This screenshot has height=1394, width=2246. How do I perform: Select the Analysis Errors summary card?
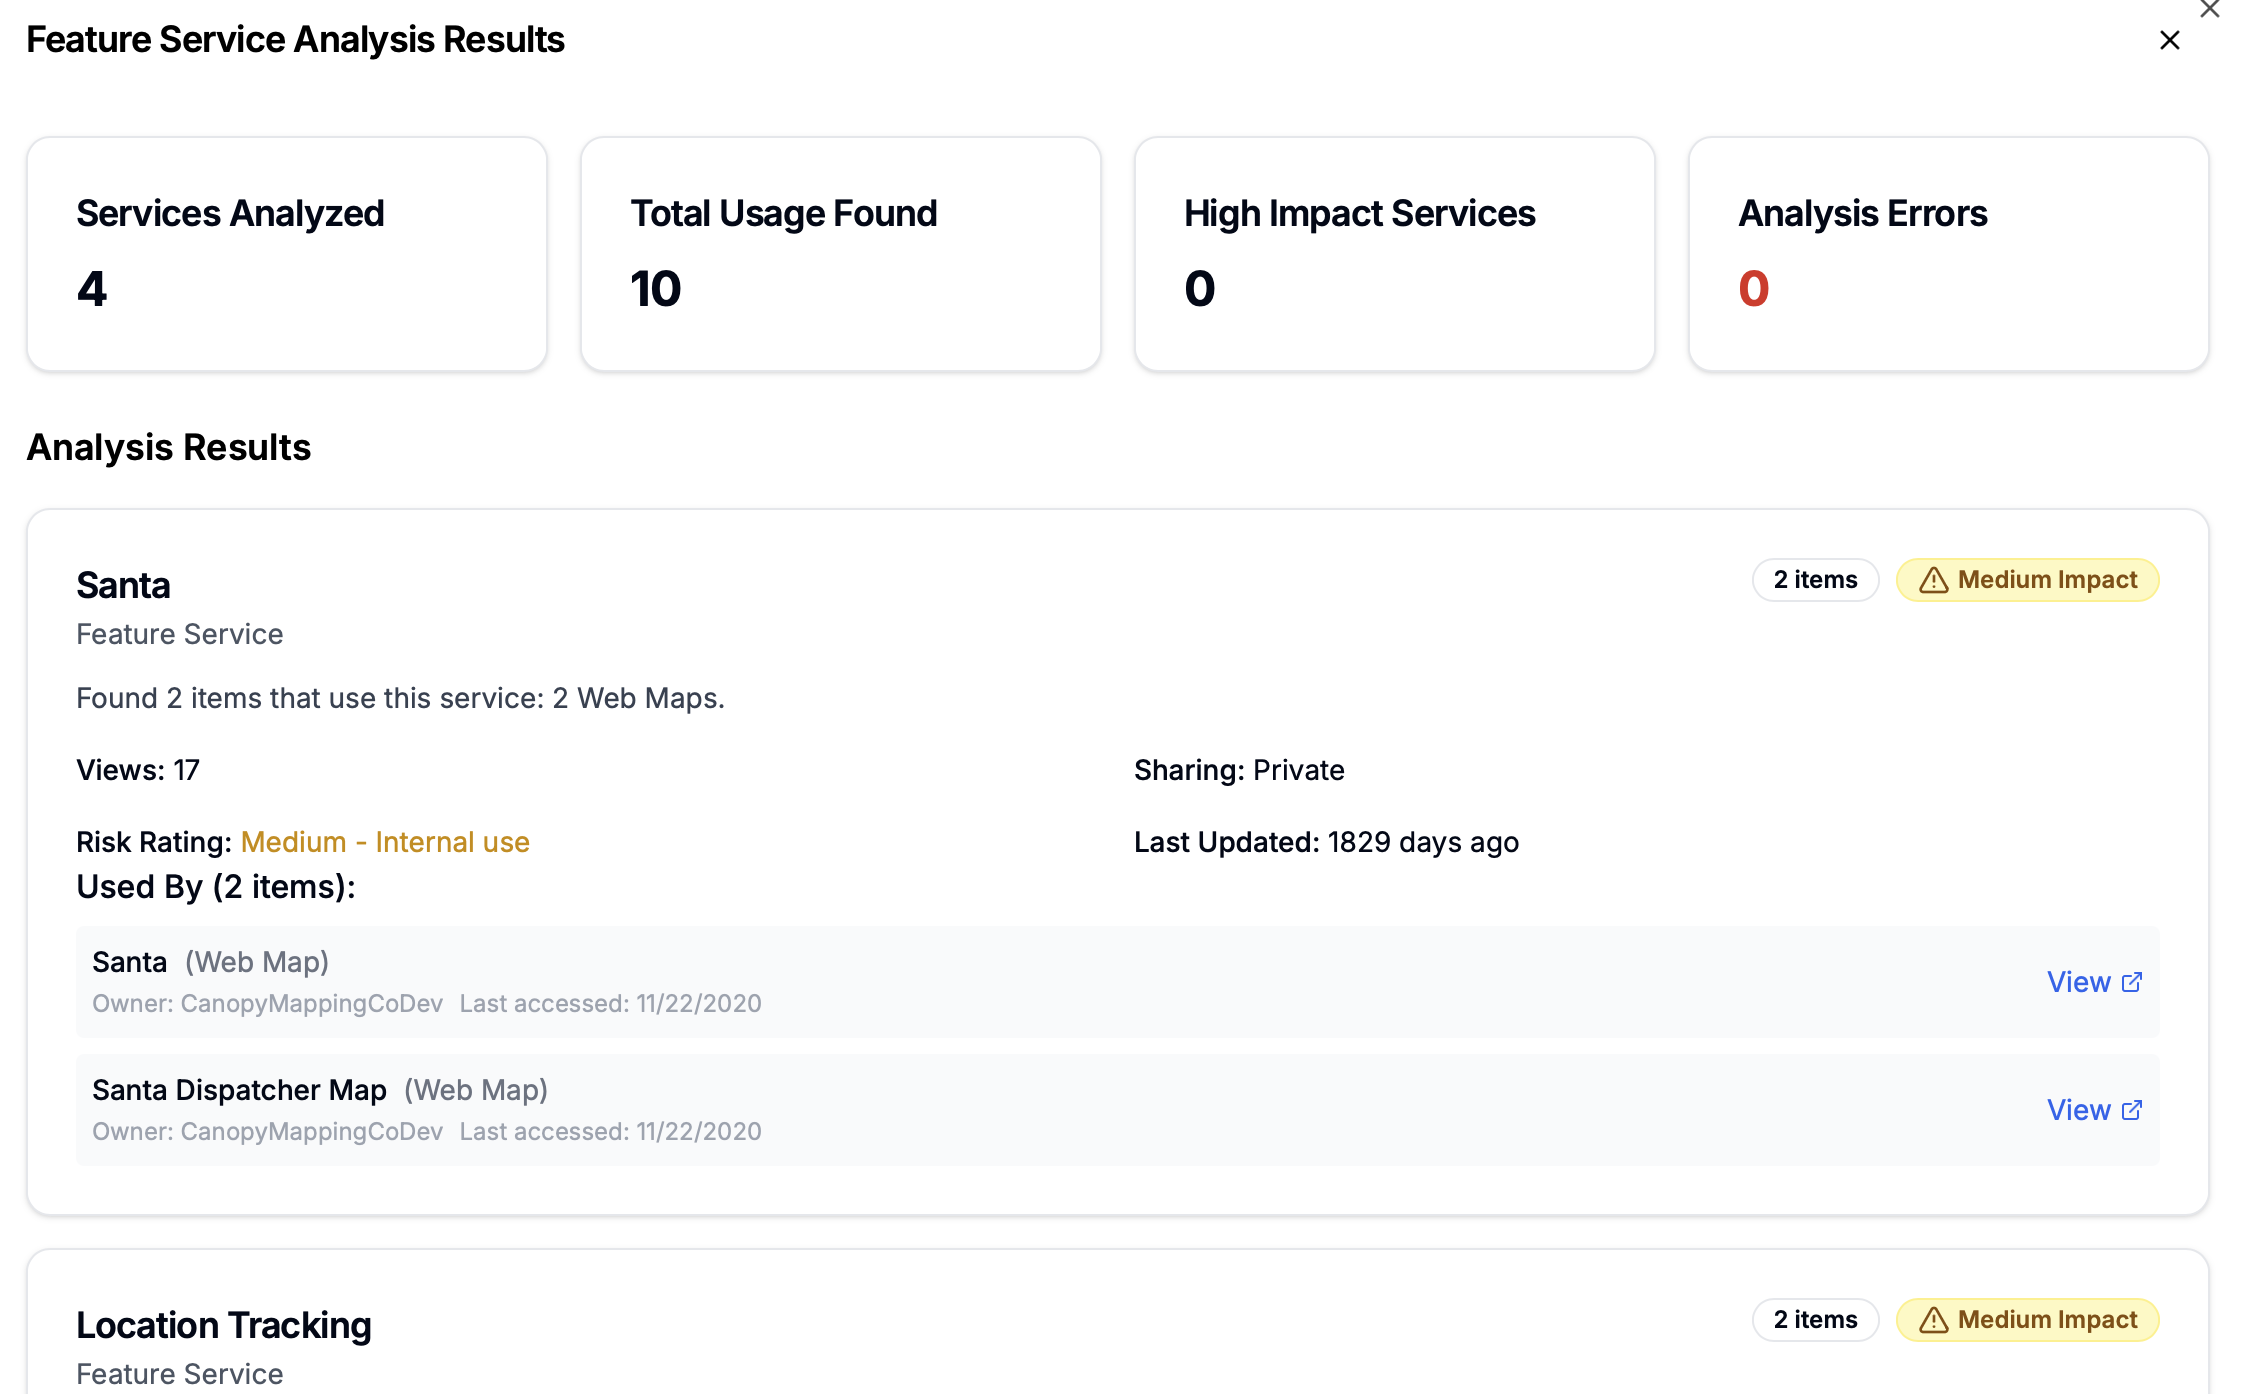1948,254
